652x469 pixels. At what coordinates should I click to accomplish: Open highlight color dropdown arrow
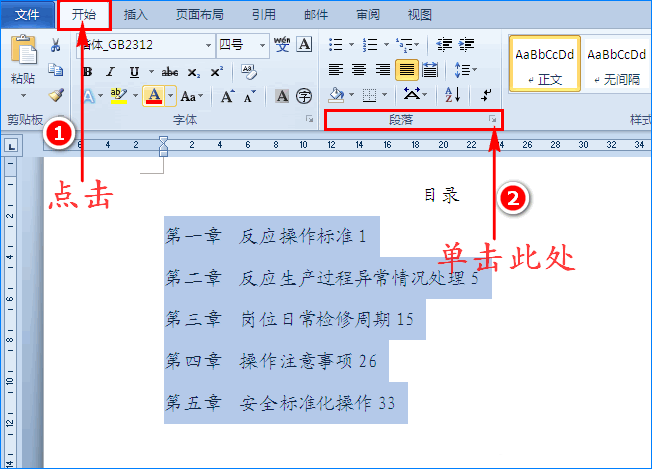(x=135, y=96)
